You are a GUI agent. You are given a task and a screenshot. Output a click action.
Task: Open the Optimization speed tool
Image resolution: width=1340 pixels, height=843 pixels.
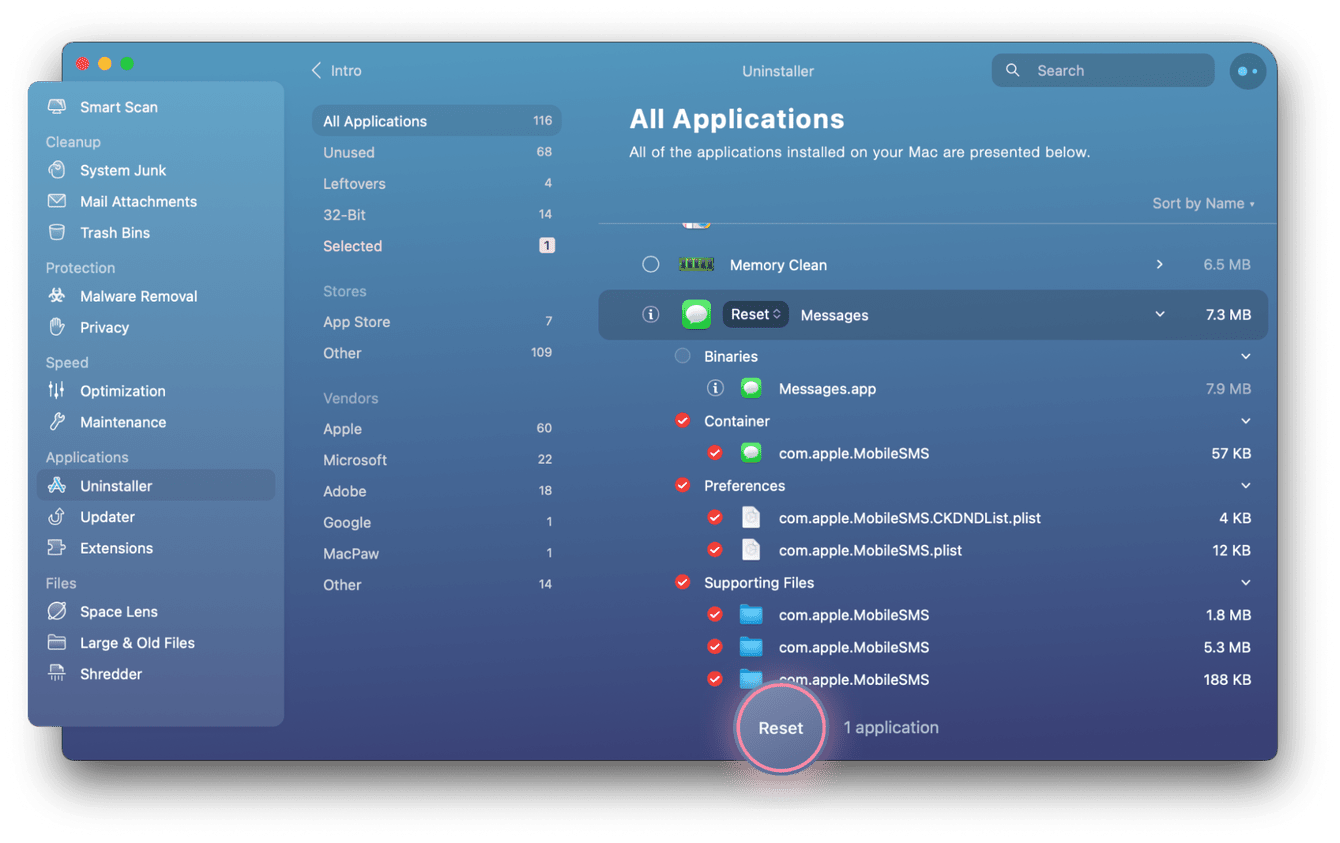click(122, 391)
